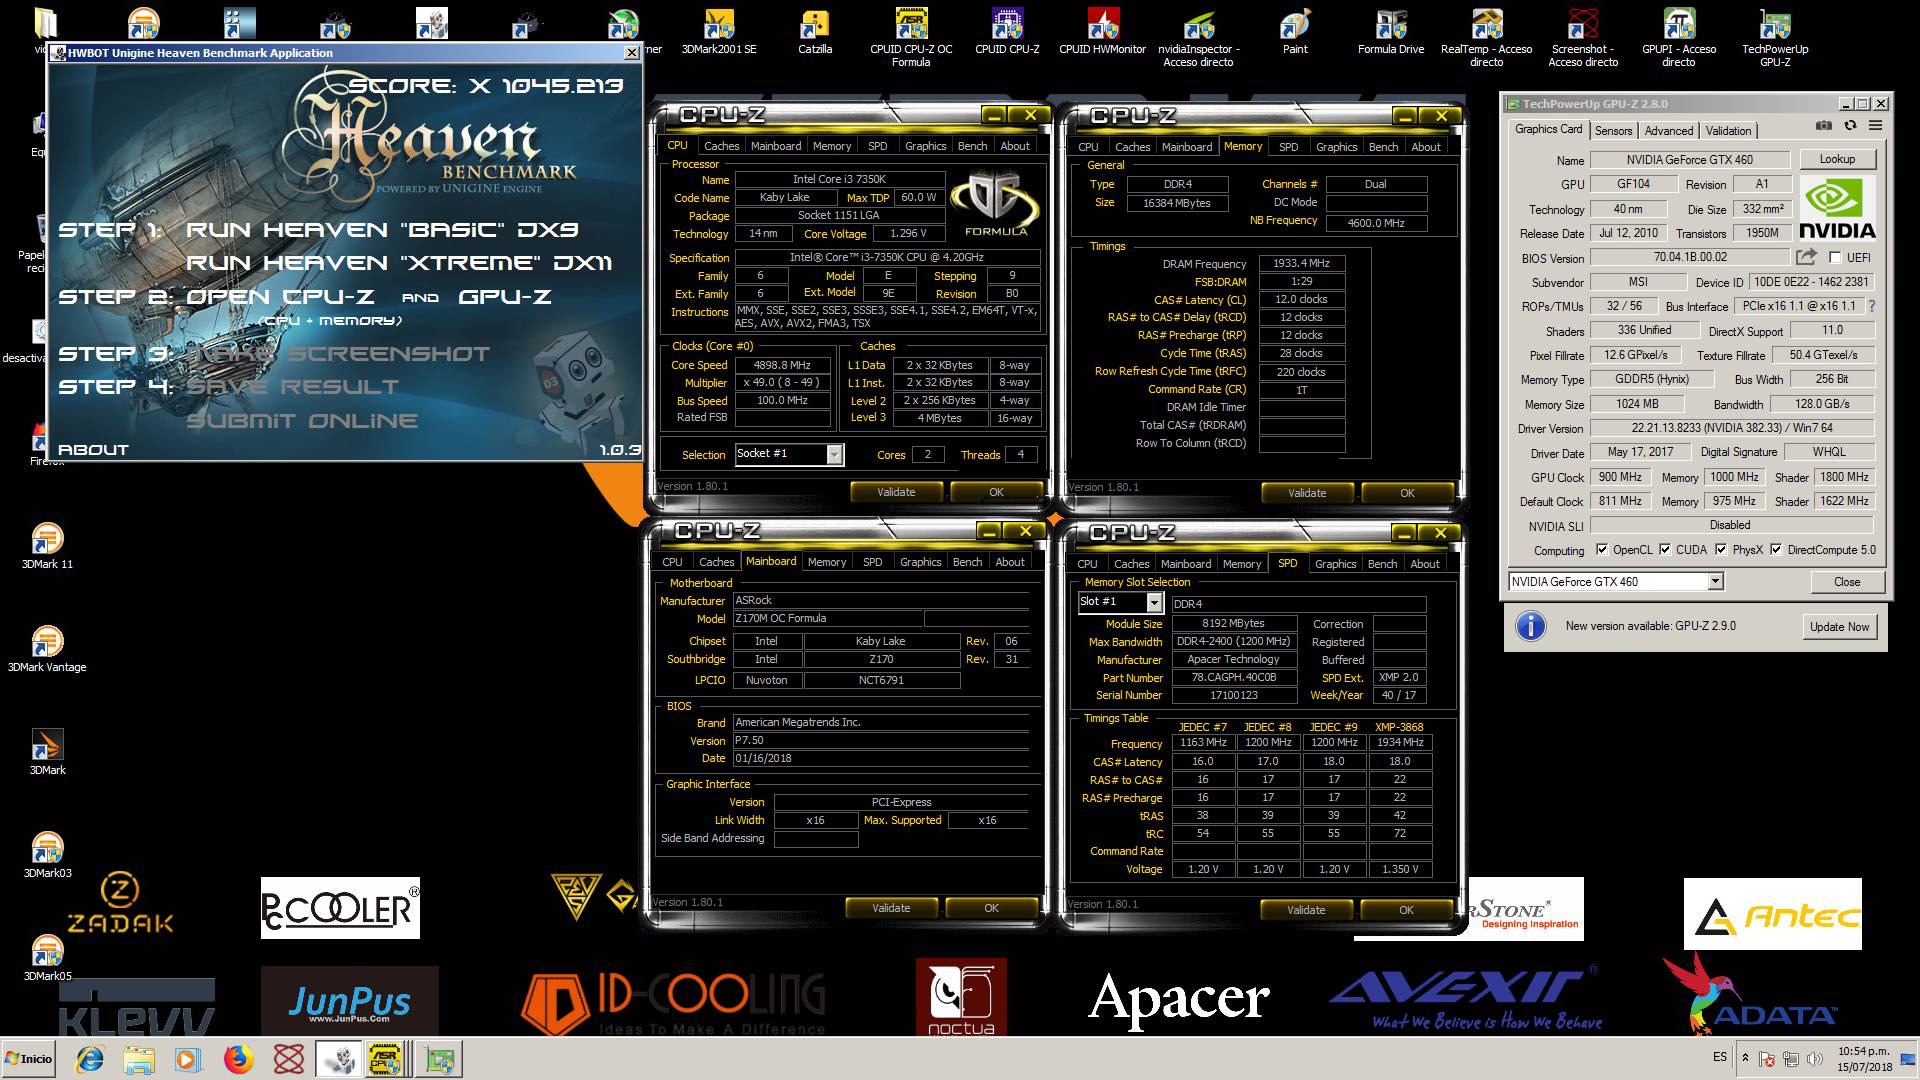Image resolution: width=1920 pixels, height=1080 pixels.
Task: Open 3DMark desktop icon
Action: pyautogui.click(x=47, y=752)
